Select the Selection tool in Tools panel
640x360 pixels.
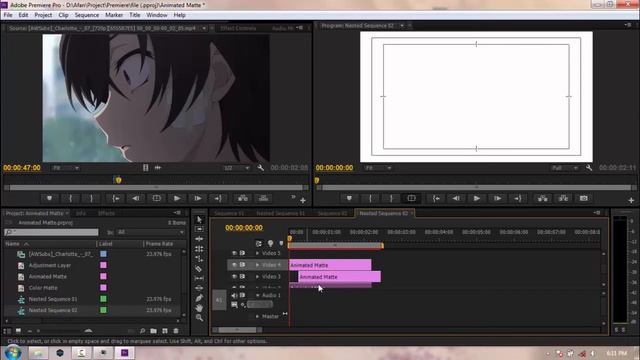tap(199, 220)
